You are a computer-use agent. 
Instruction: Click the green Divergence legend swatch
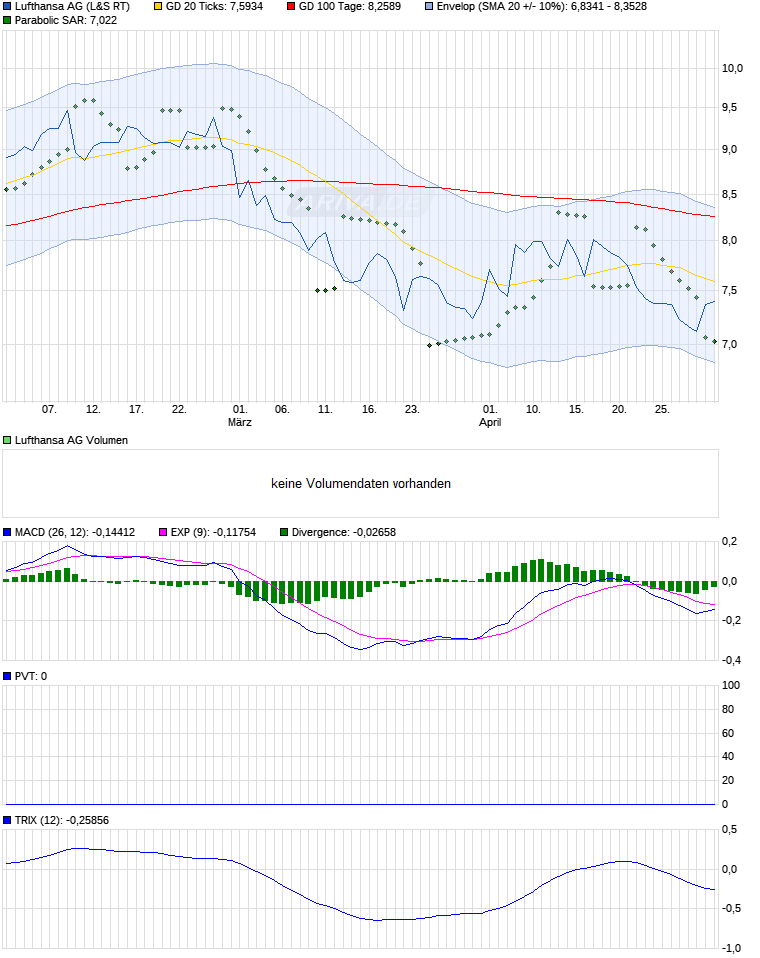tap(284, 533)
